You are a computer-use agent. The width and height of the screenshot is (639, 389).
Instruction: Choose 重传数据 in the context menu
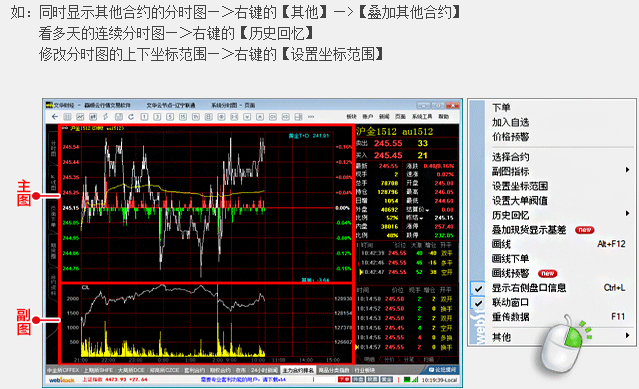point(511,317)
